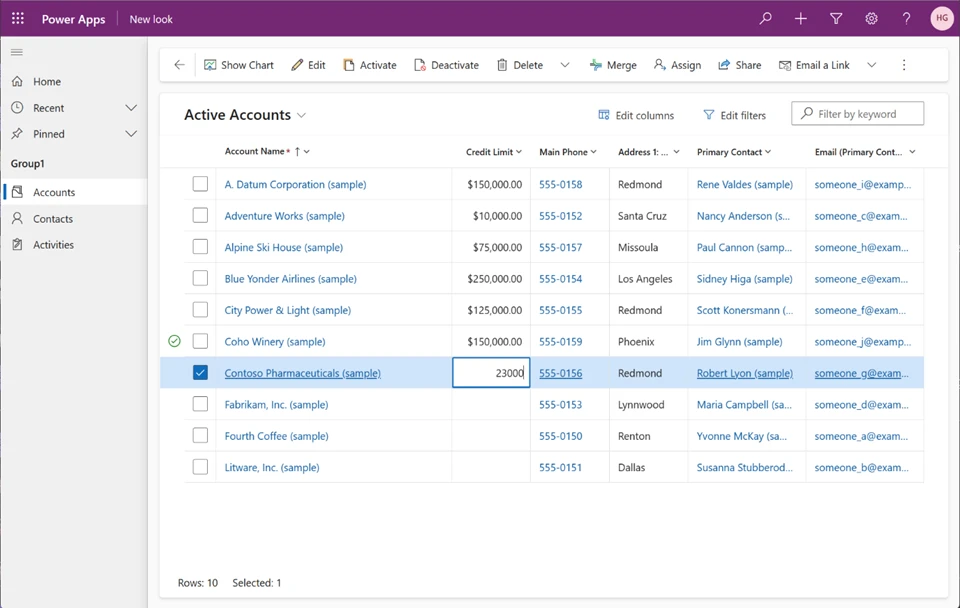Click the back arrow in command bar

click(180, 65)
